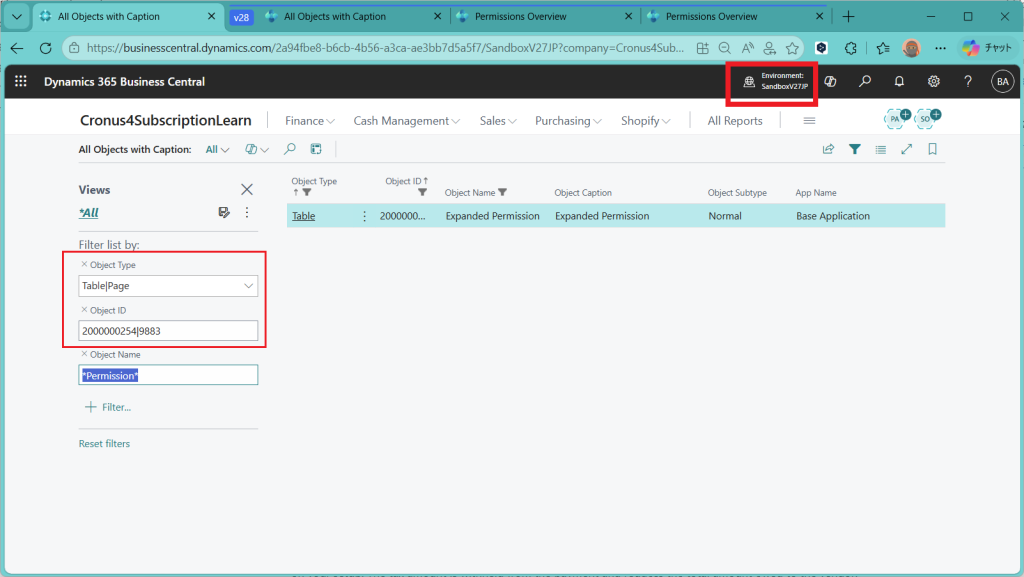This screenshot has width=1024, height=577.
Task: Toggle the filter pane funnel icon
Action: click(x=855, y=150)
